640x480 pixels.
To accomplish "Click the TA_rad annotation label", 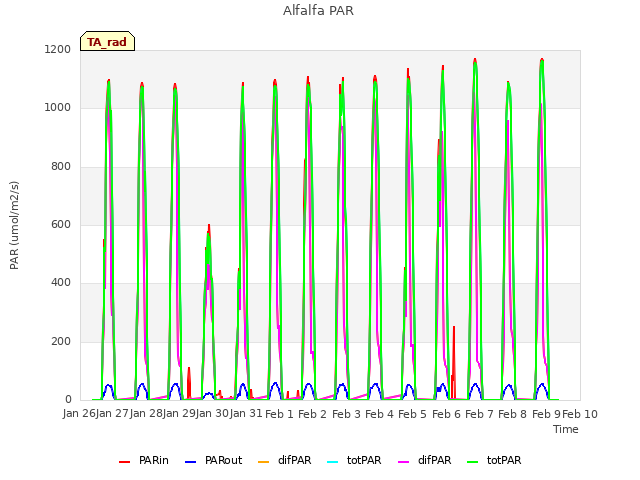I will [107, 41].
